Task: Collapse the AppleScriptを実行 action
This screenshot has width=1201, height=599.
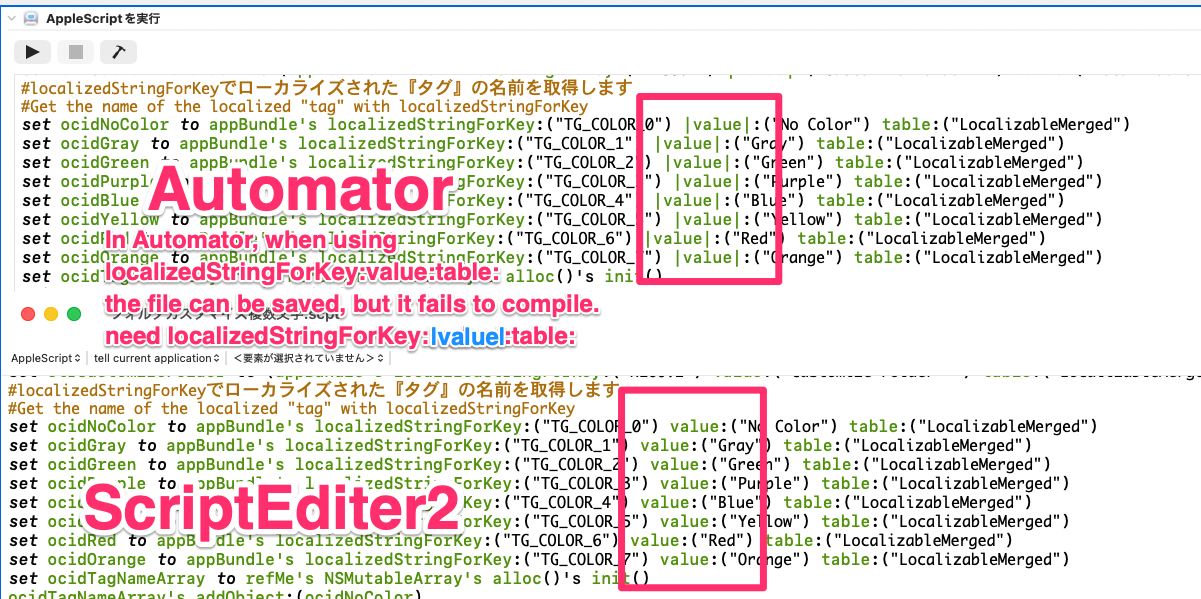Action: click(10, 19)
